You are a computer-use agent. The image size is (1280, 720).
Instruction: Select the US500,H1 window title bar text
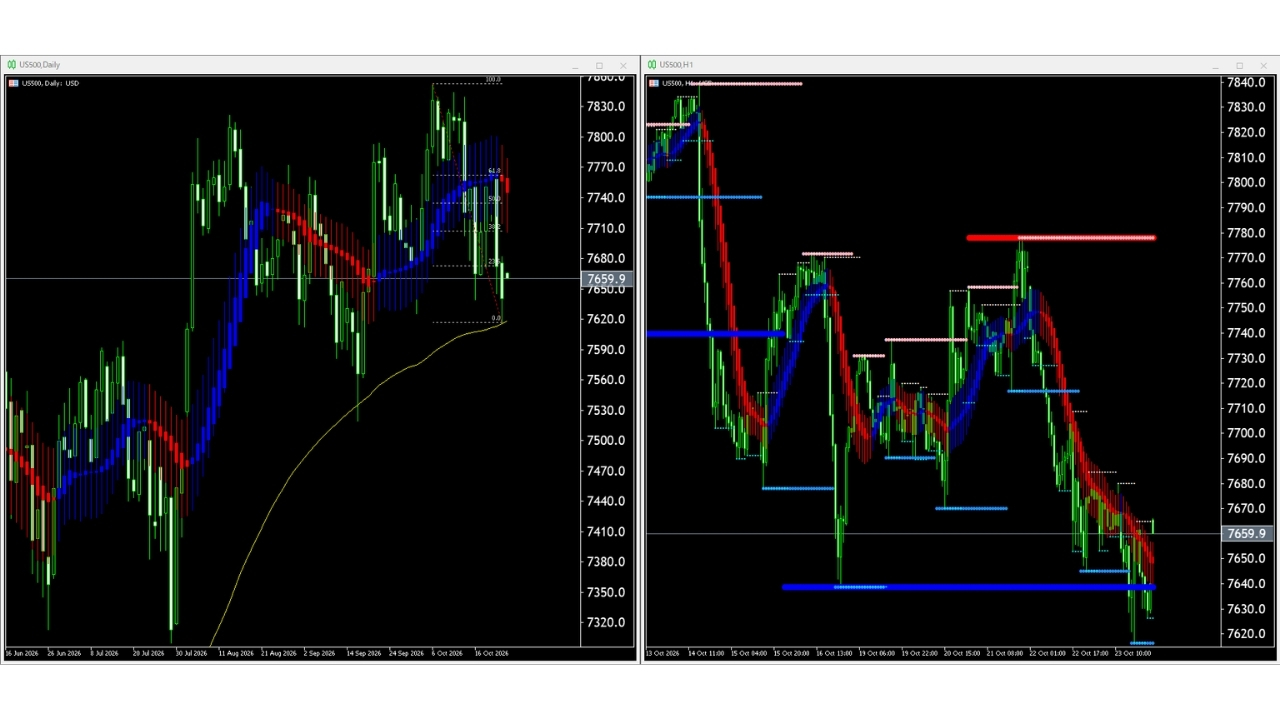pos(677,65)
